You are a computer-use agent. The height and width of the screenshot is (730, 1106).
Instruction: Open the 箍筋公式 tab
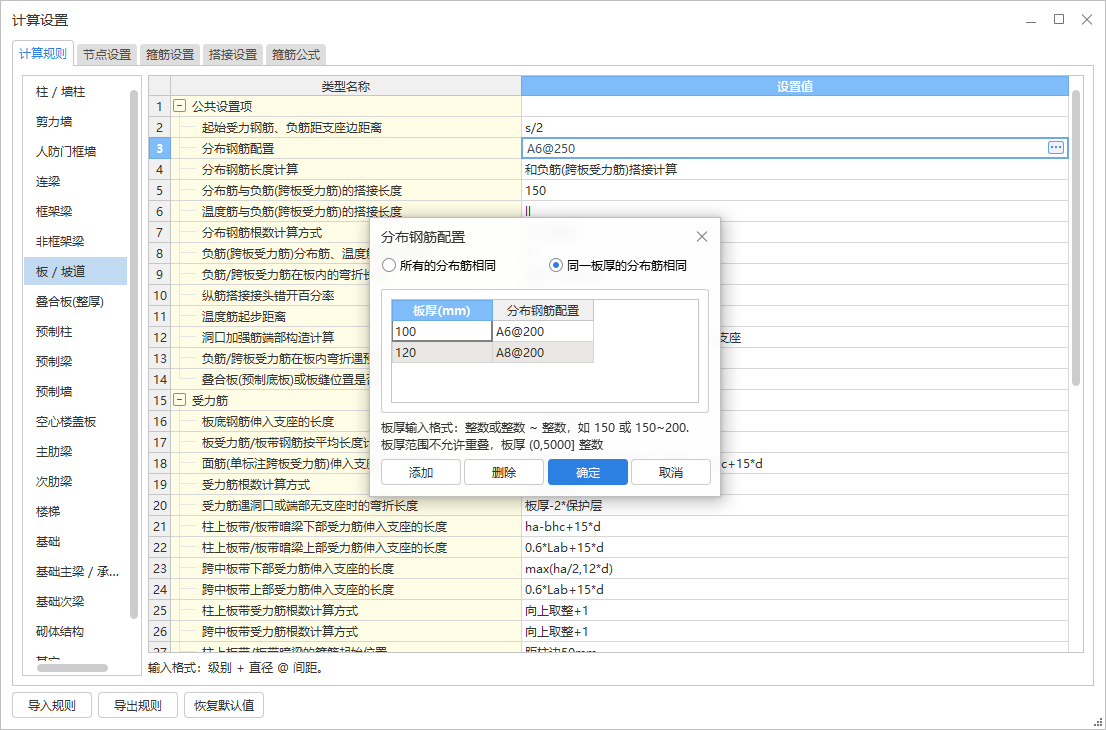tap(297, 55)
